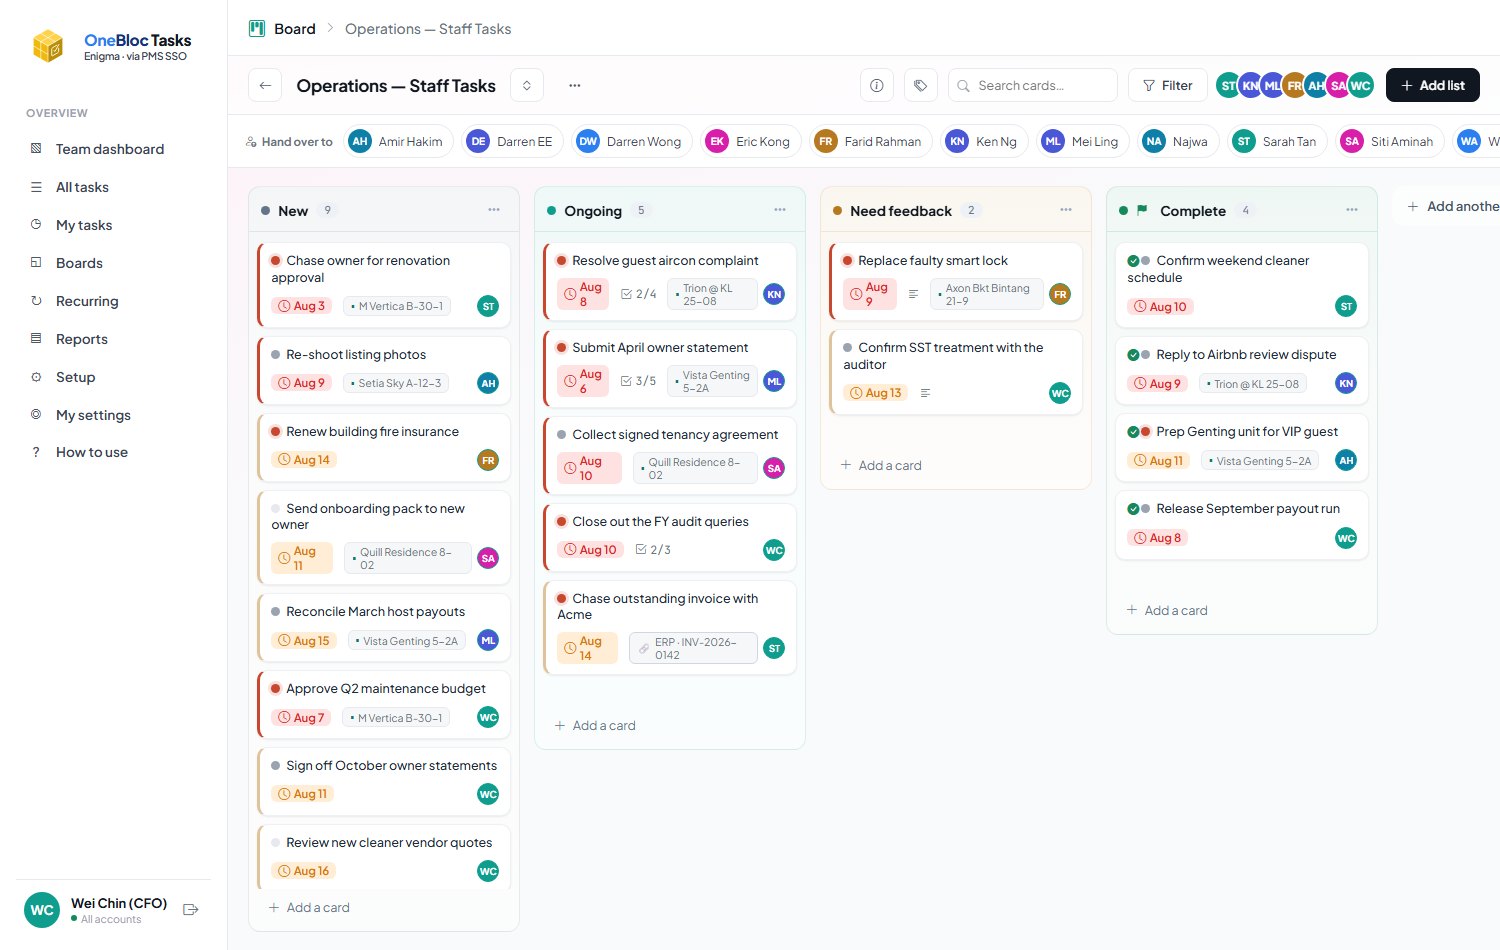
Task: Open the New list options menu
Action: click(x=494, y=210)
